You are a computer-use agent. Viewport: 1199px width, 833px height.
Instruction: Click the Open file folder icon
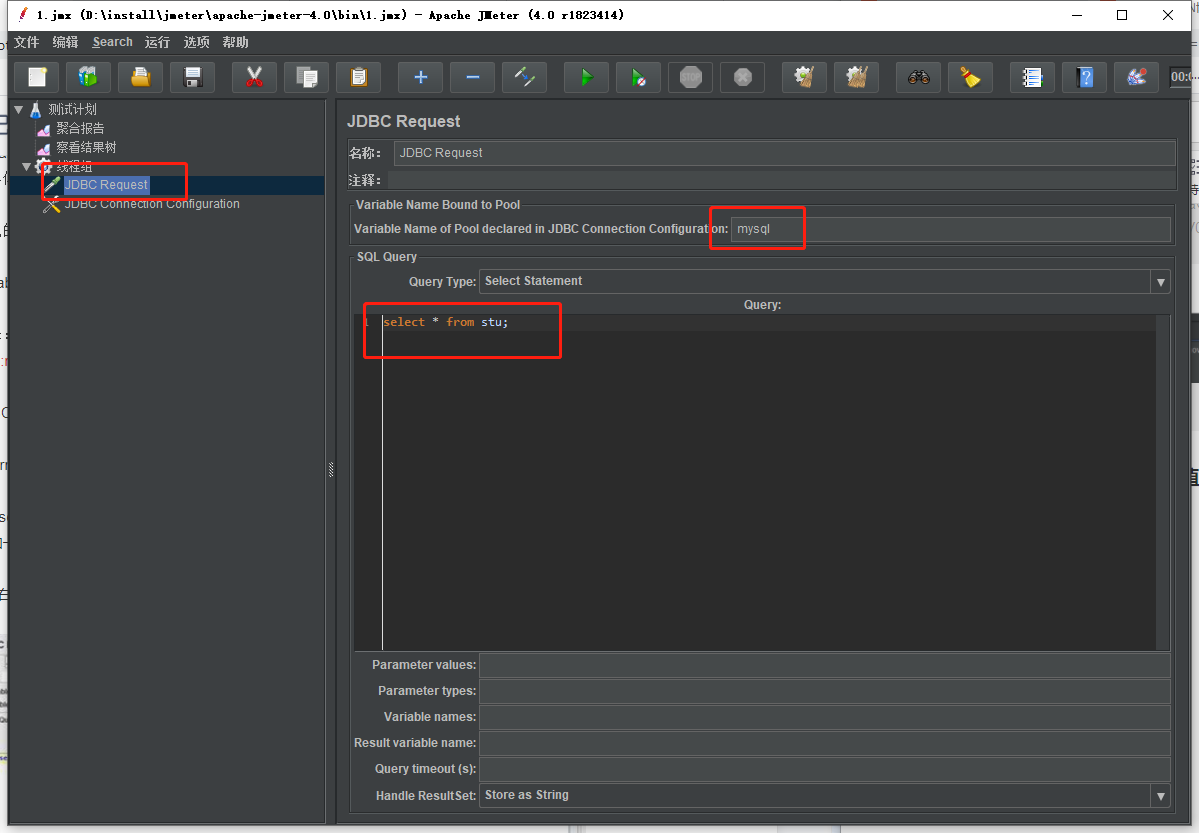pos(141,77)
